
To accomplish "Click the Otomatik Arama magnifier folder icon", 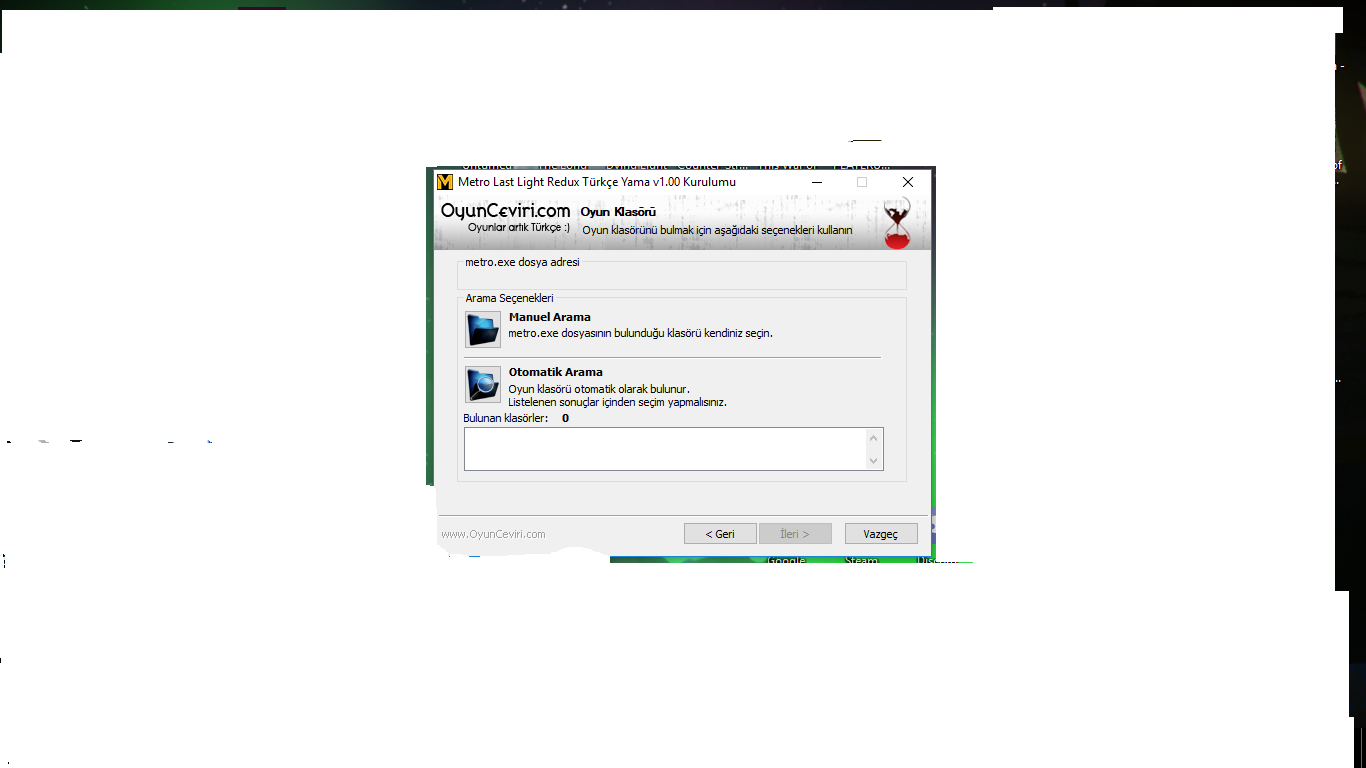I will [483, 384].
